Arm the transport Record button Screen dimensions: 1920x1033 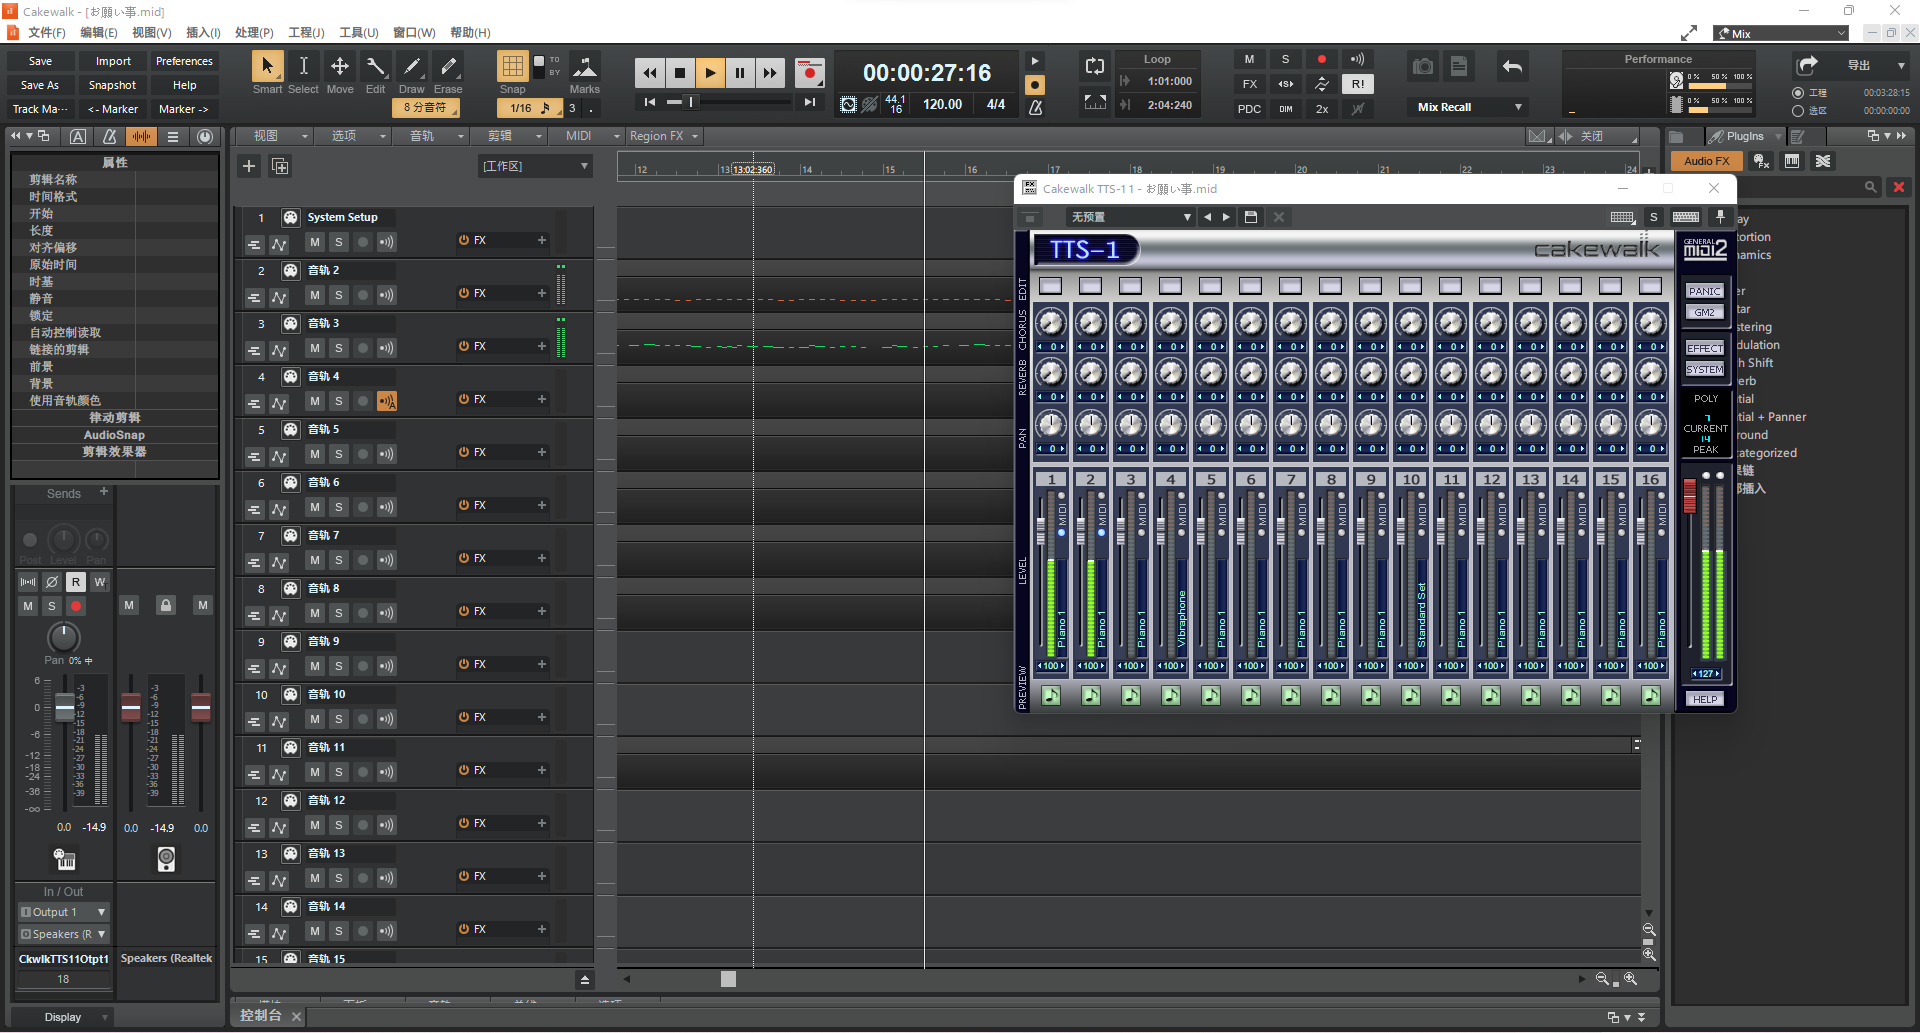pyautogui.click(x=809, y=72)
